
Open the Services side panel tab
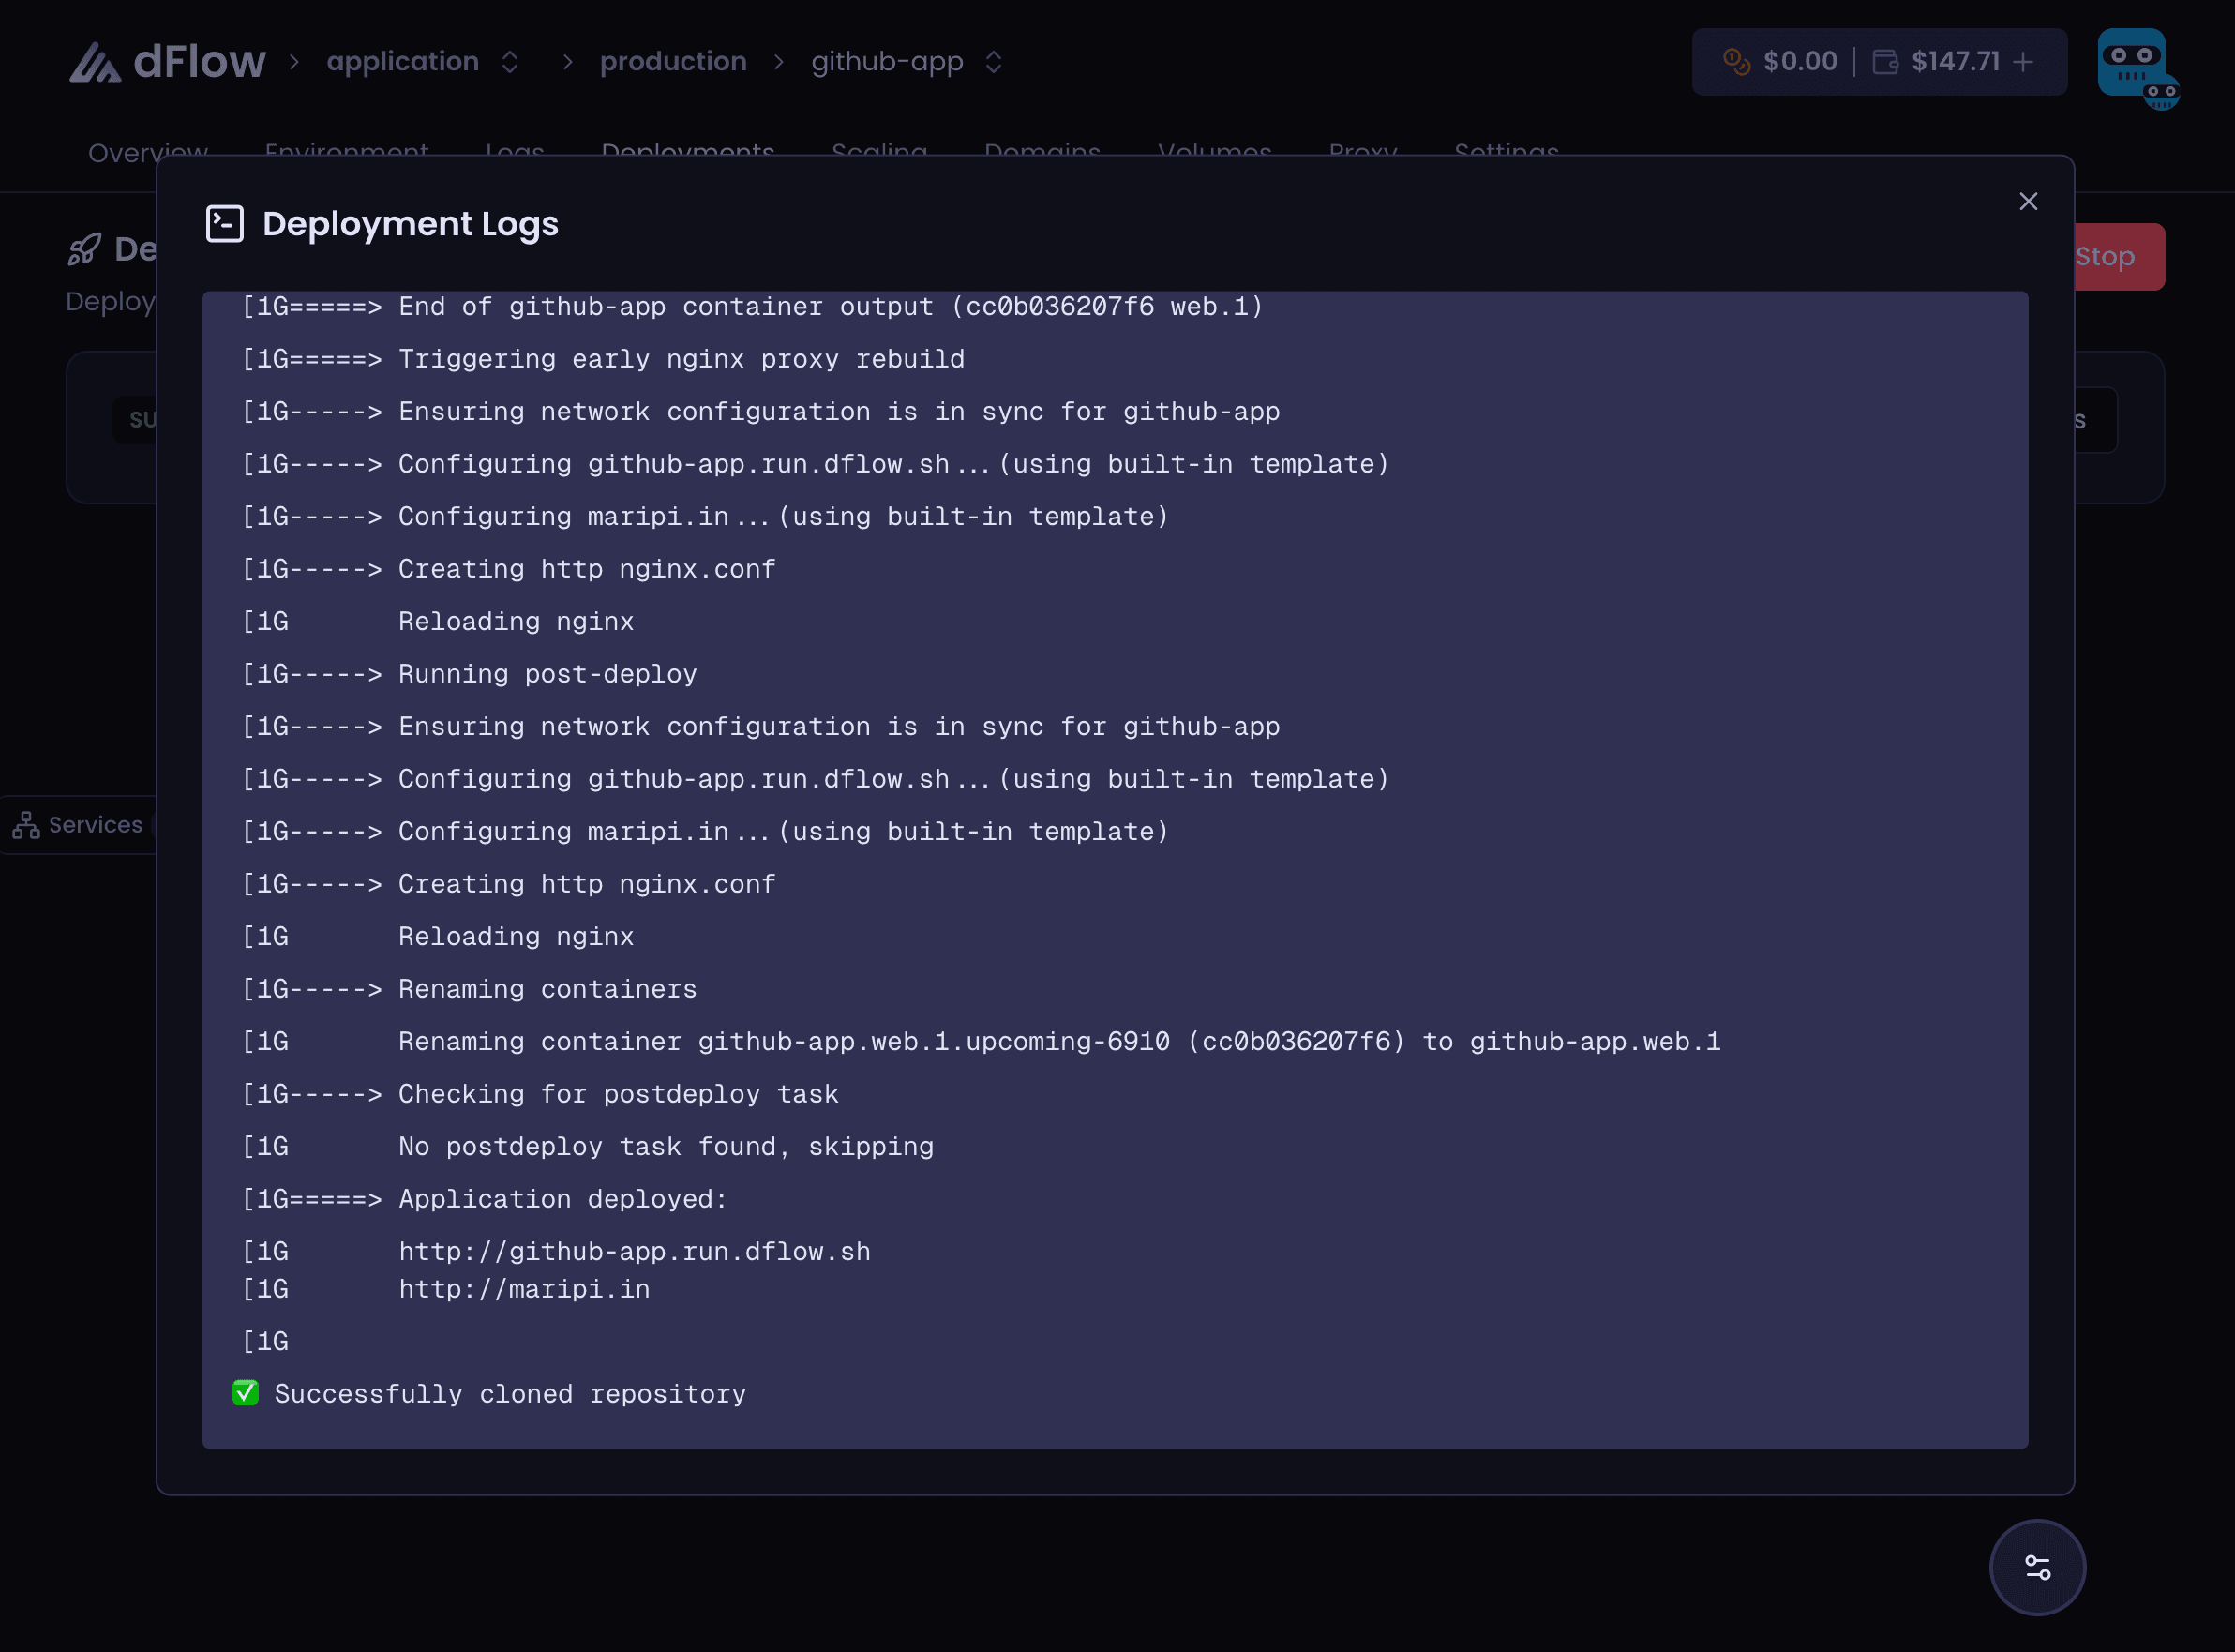click(80, 825)
